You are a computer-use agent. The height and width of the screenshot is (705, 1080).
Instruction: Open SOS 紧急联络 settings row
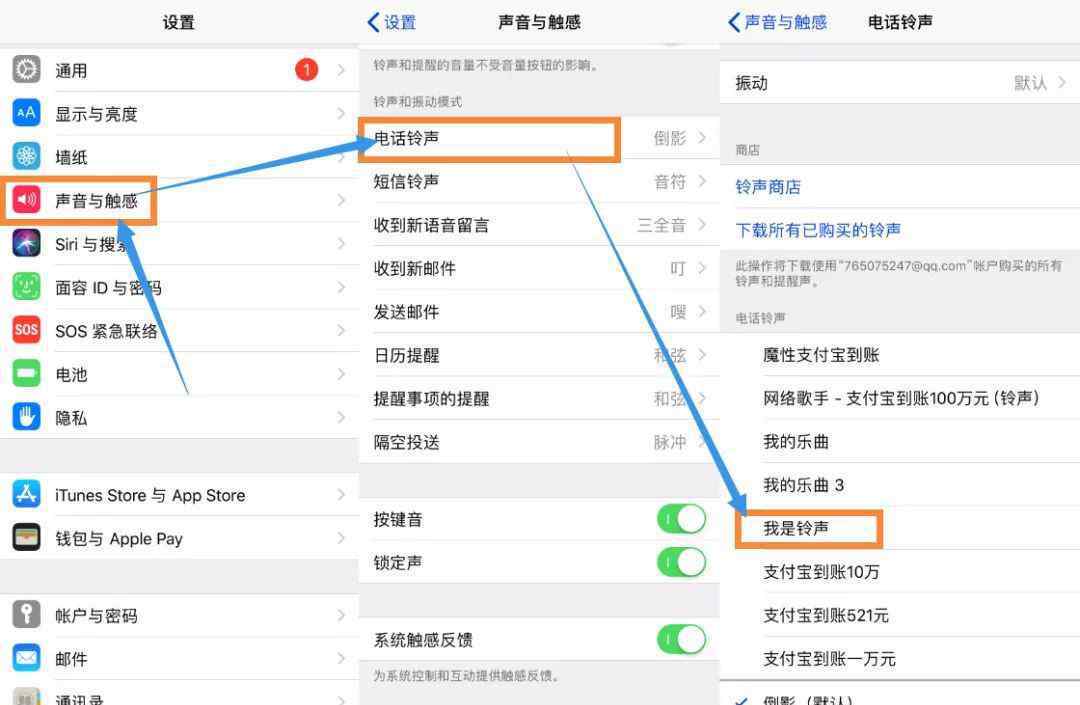point(179,330)
